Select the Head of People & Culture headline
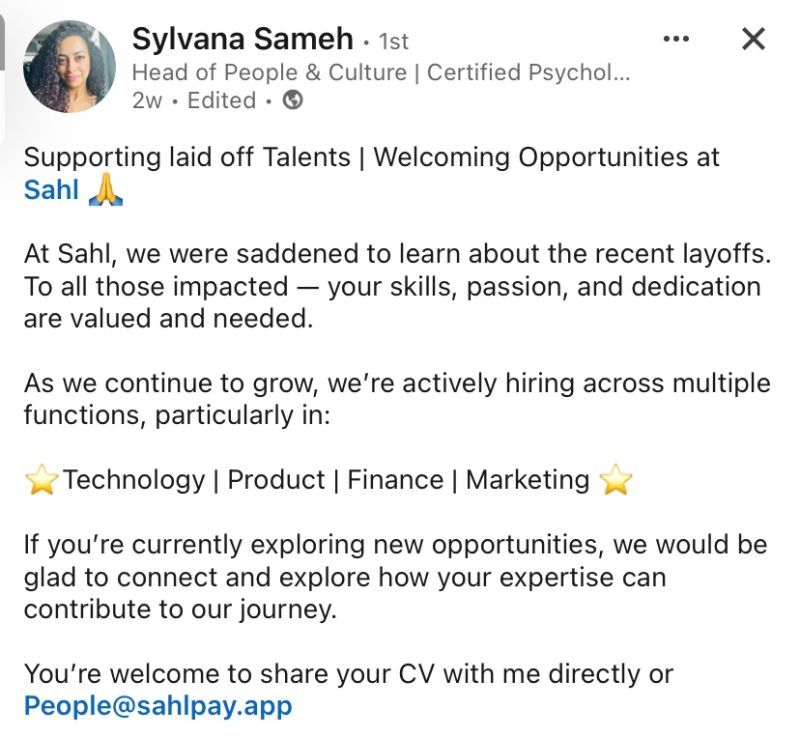This screenshot has width=800, height=737. (x=381, y=72)
